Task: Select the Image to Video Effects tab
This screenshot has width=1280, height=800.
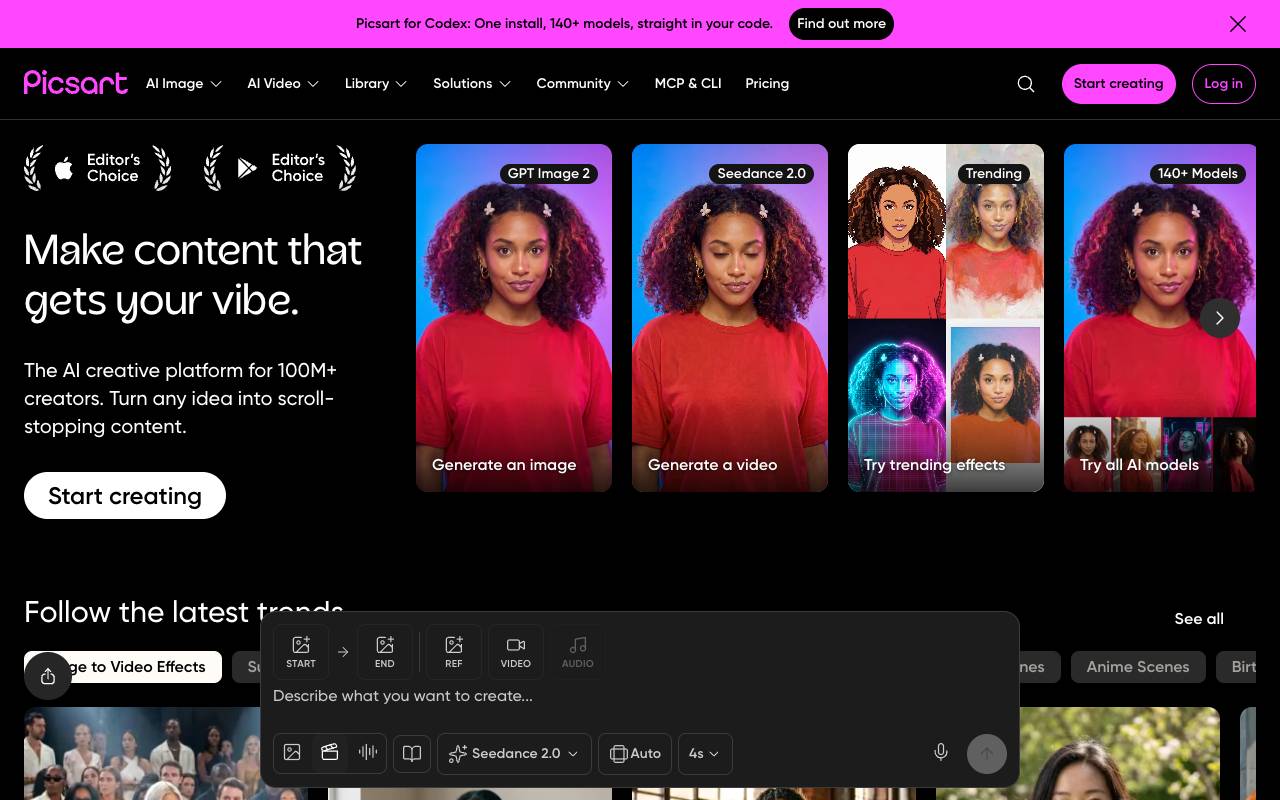Action: [x=123, y=667]
